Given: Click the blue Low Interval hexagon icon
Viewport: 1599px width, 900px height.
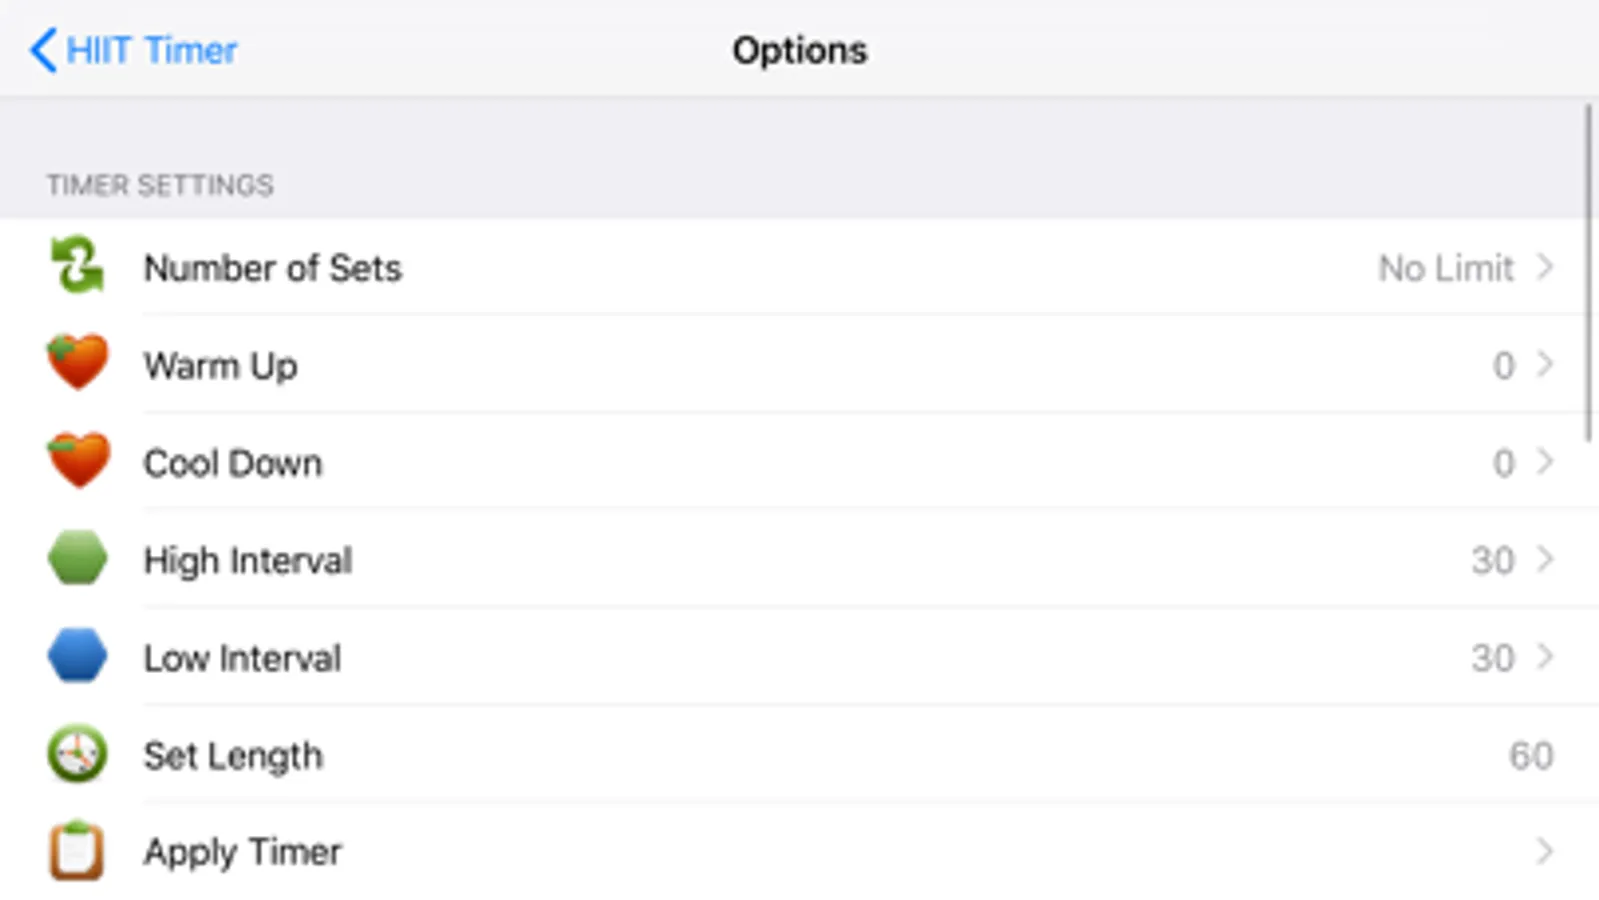Looking at the screenshot, I should pyautogui.click(x=77, y=656).
